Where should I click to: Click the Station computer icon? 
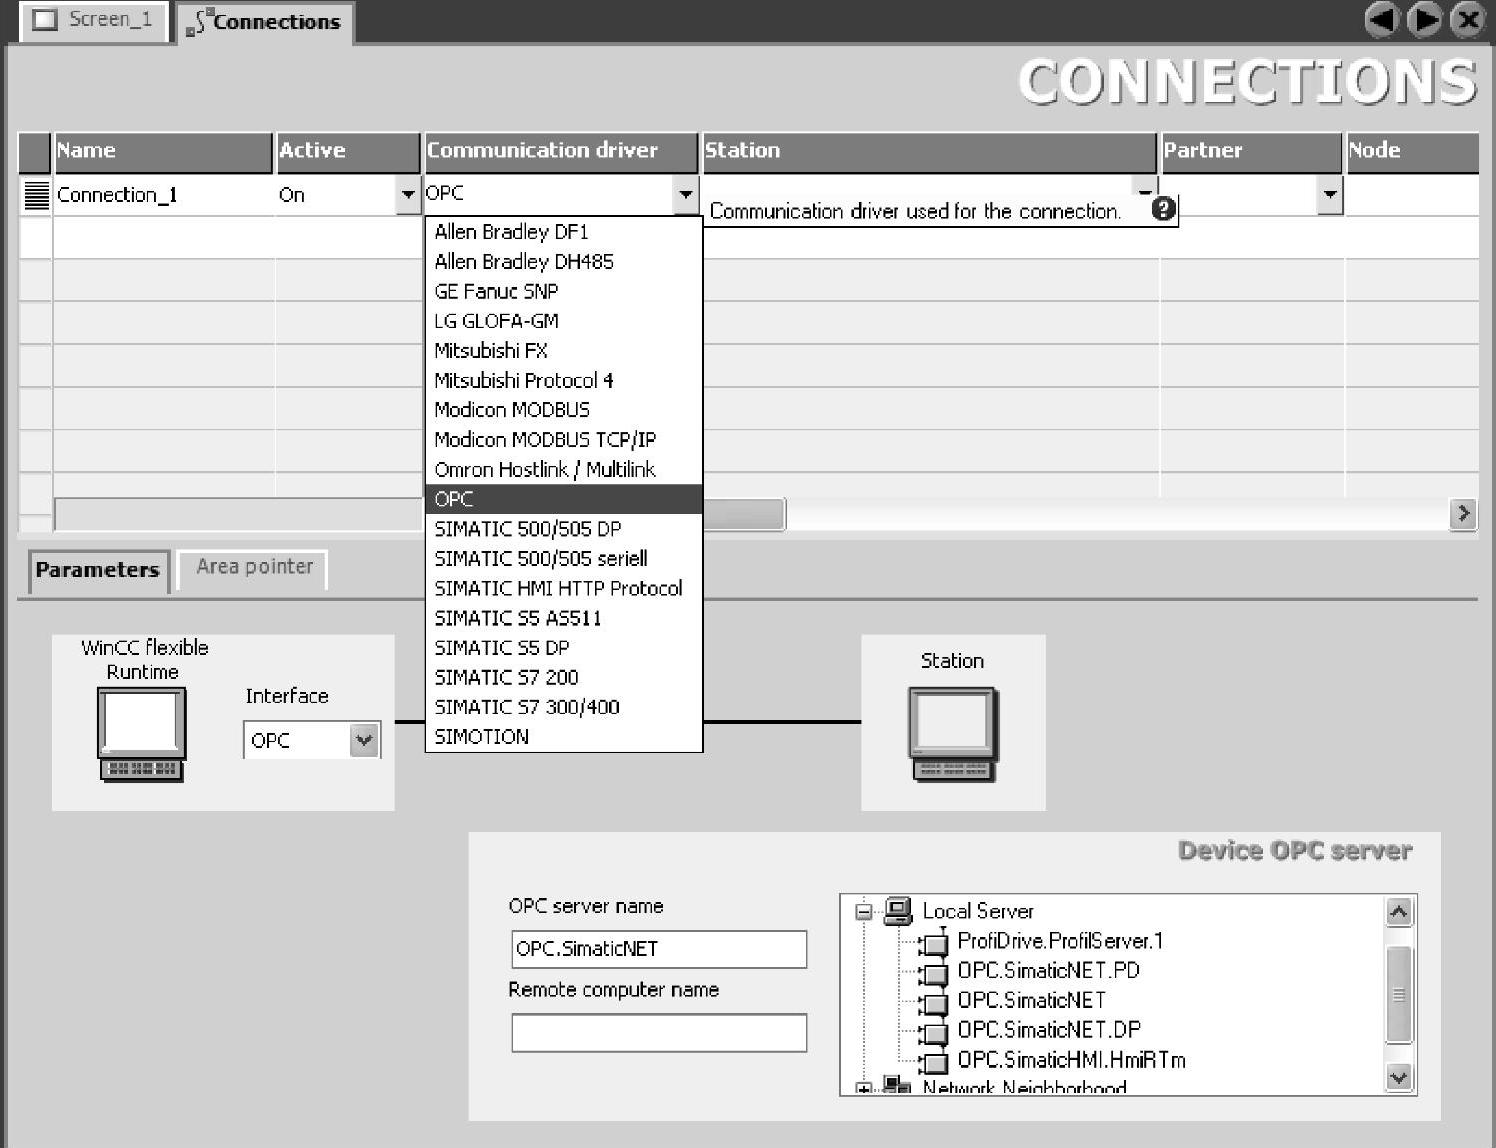pos(953,734)
